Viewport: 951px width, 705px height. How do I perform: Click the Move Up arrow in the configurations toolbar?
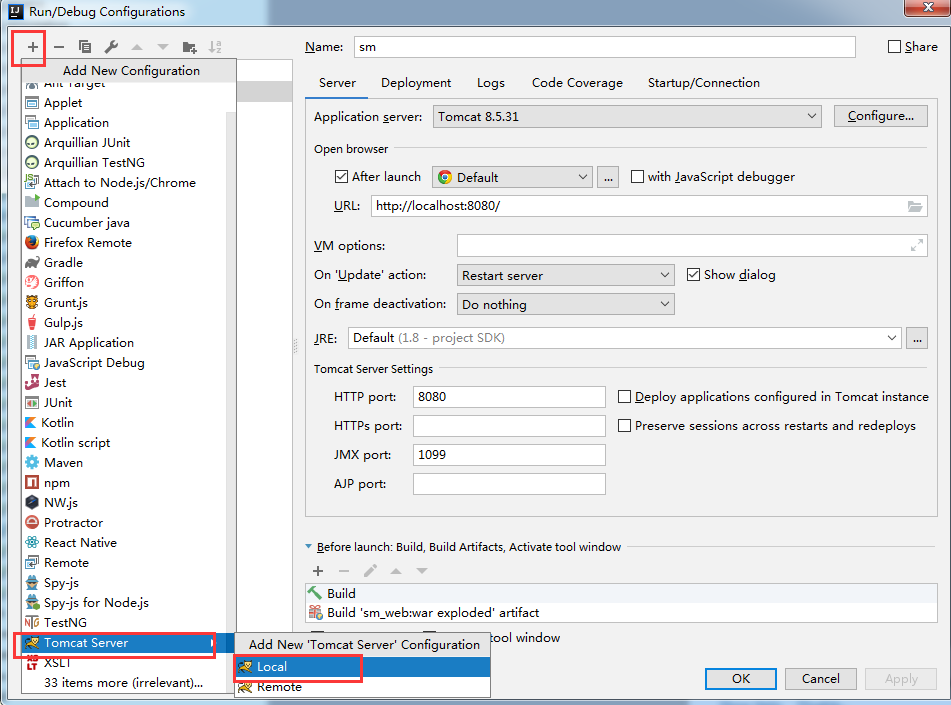click(x=137, y=47)
